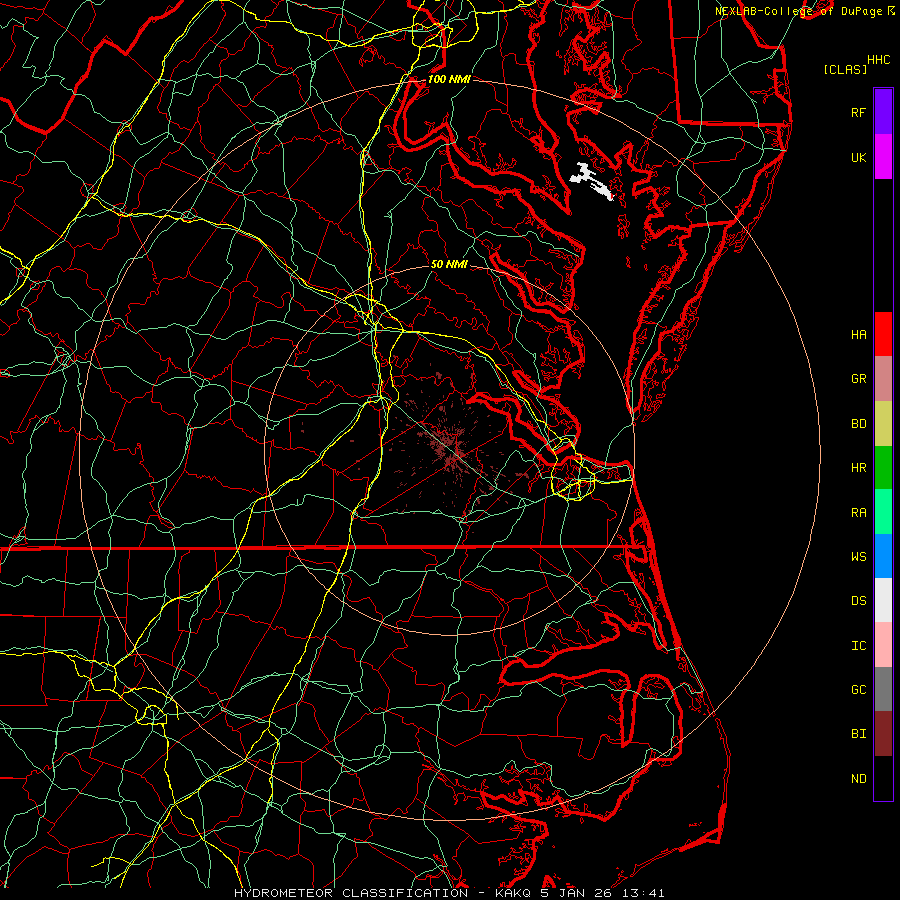Click the BI brown legend swatch

(x=883, y=734)
